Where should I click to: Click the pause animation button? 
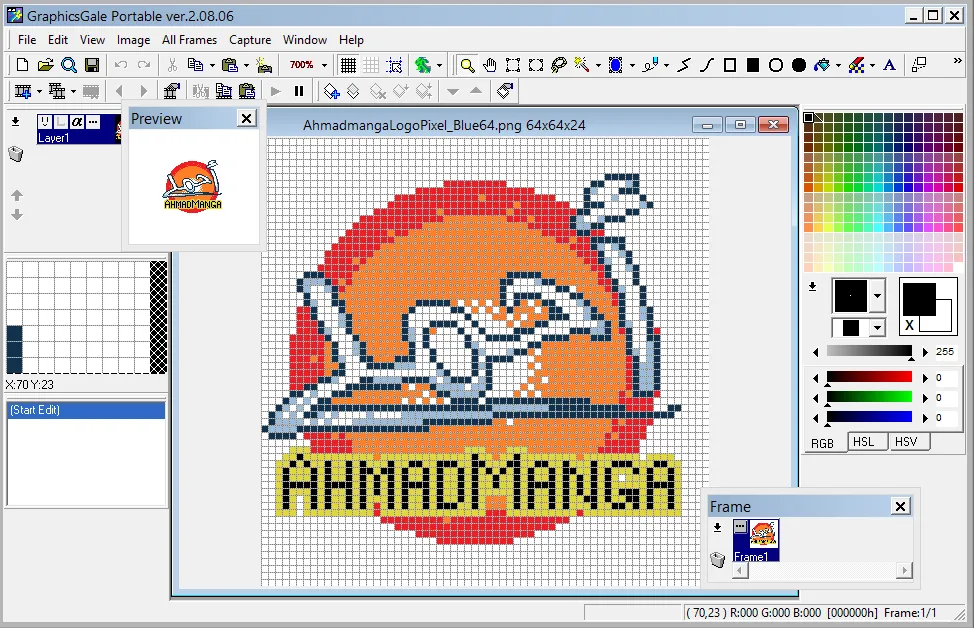tap(299, 91)
